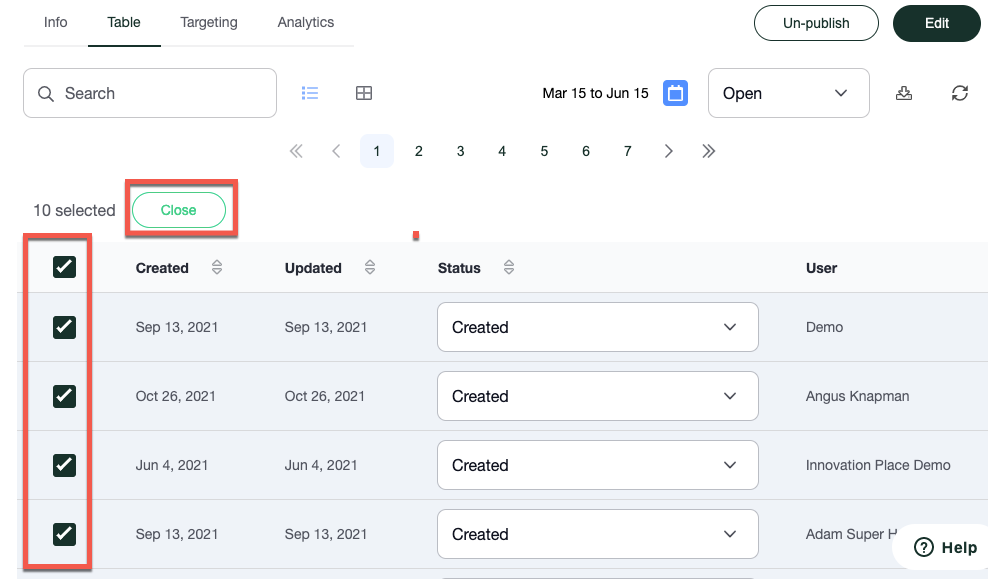Click the Un-publish button
Viewport: 999px width, 579px height.
tap(816, 23)
